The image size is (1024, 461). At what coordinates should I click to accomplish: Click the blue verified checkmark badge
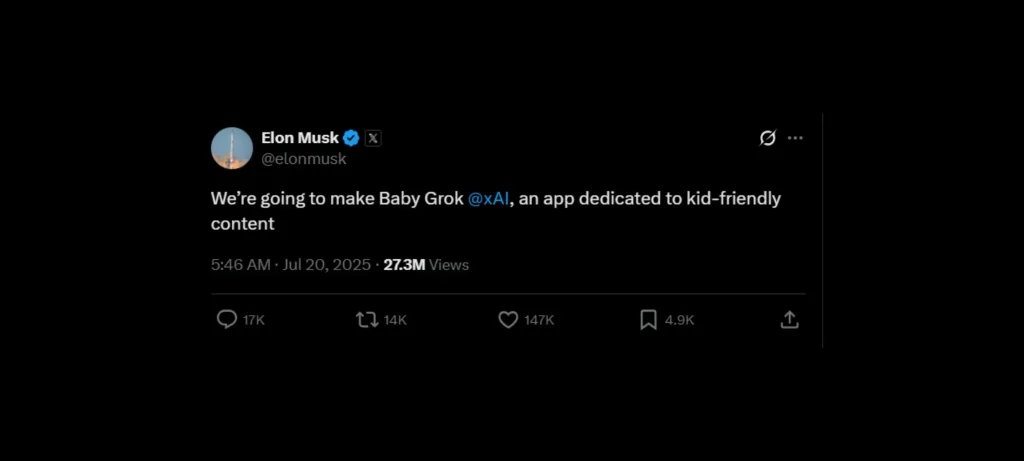point(352,138)
